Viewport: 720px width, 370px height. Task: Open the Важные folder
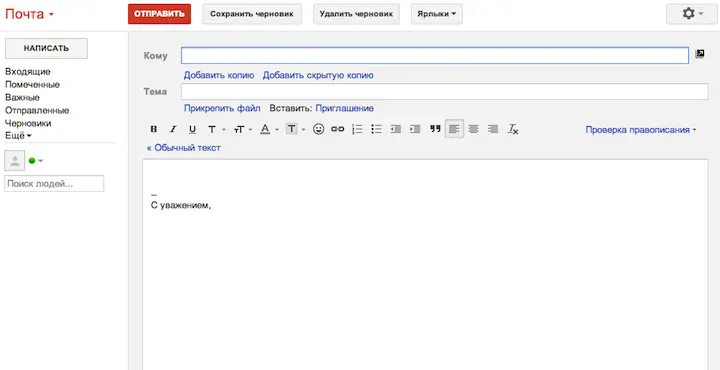[x=22, y=97]
